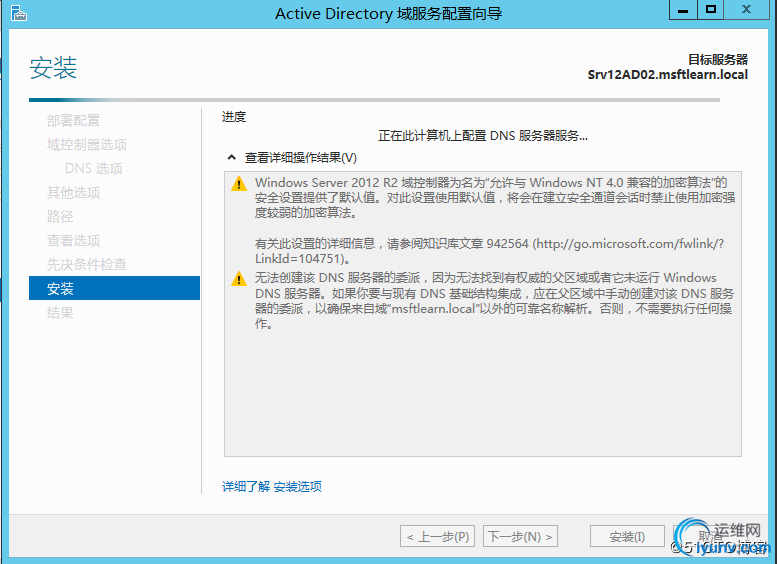
Task: Click status text 正在此计算机上配置 DNS 服务器服务...
Action: coord(483,136)
